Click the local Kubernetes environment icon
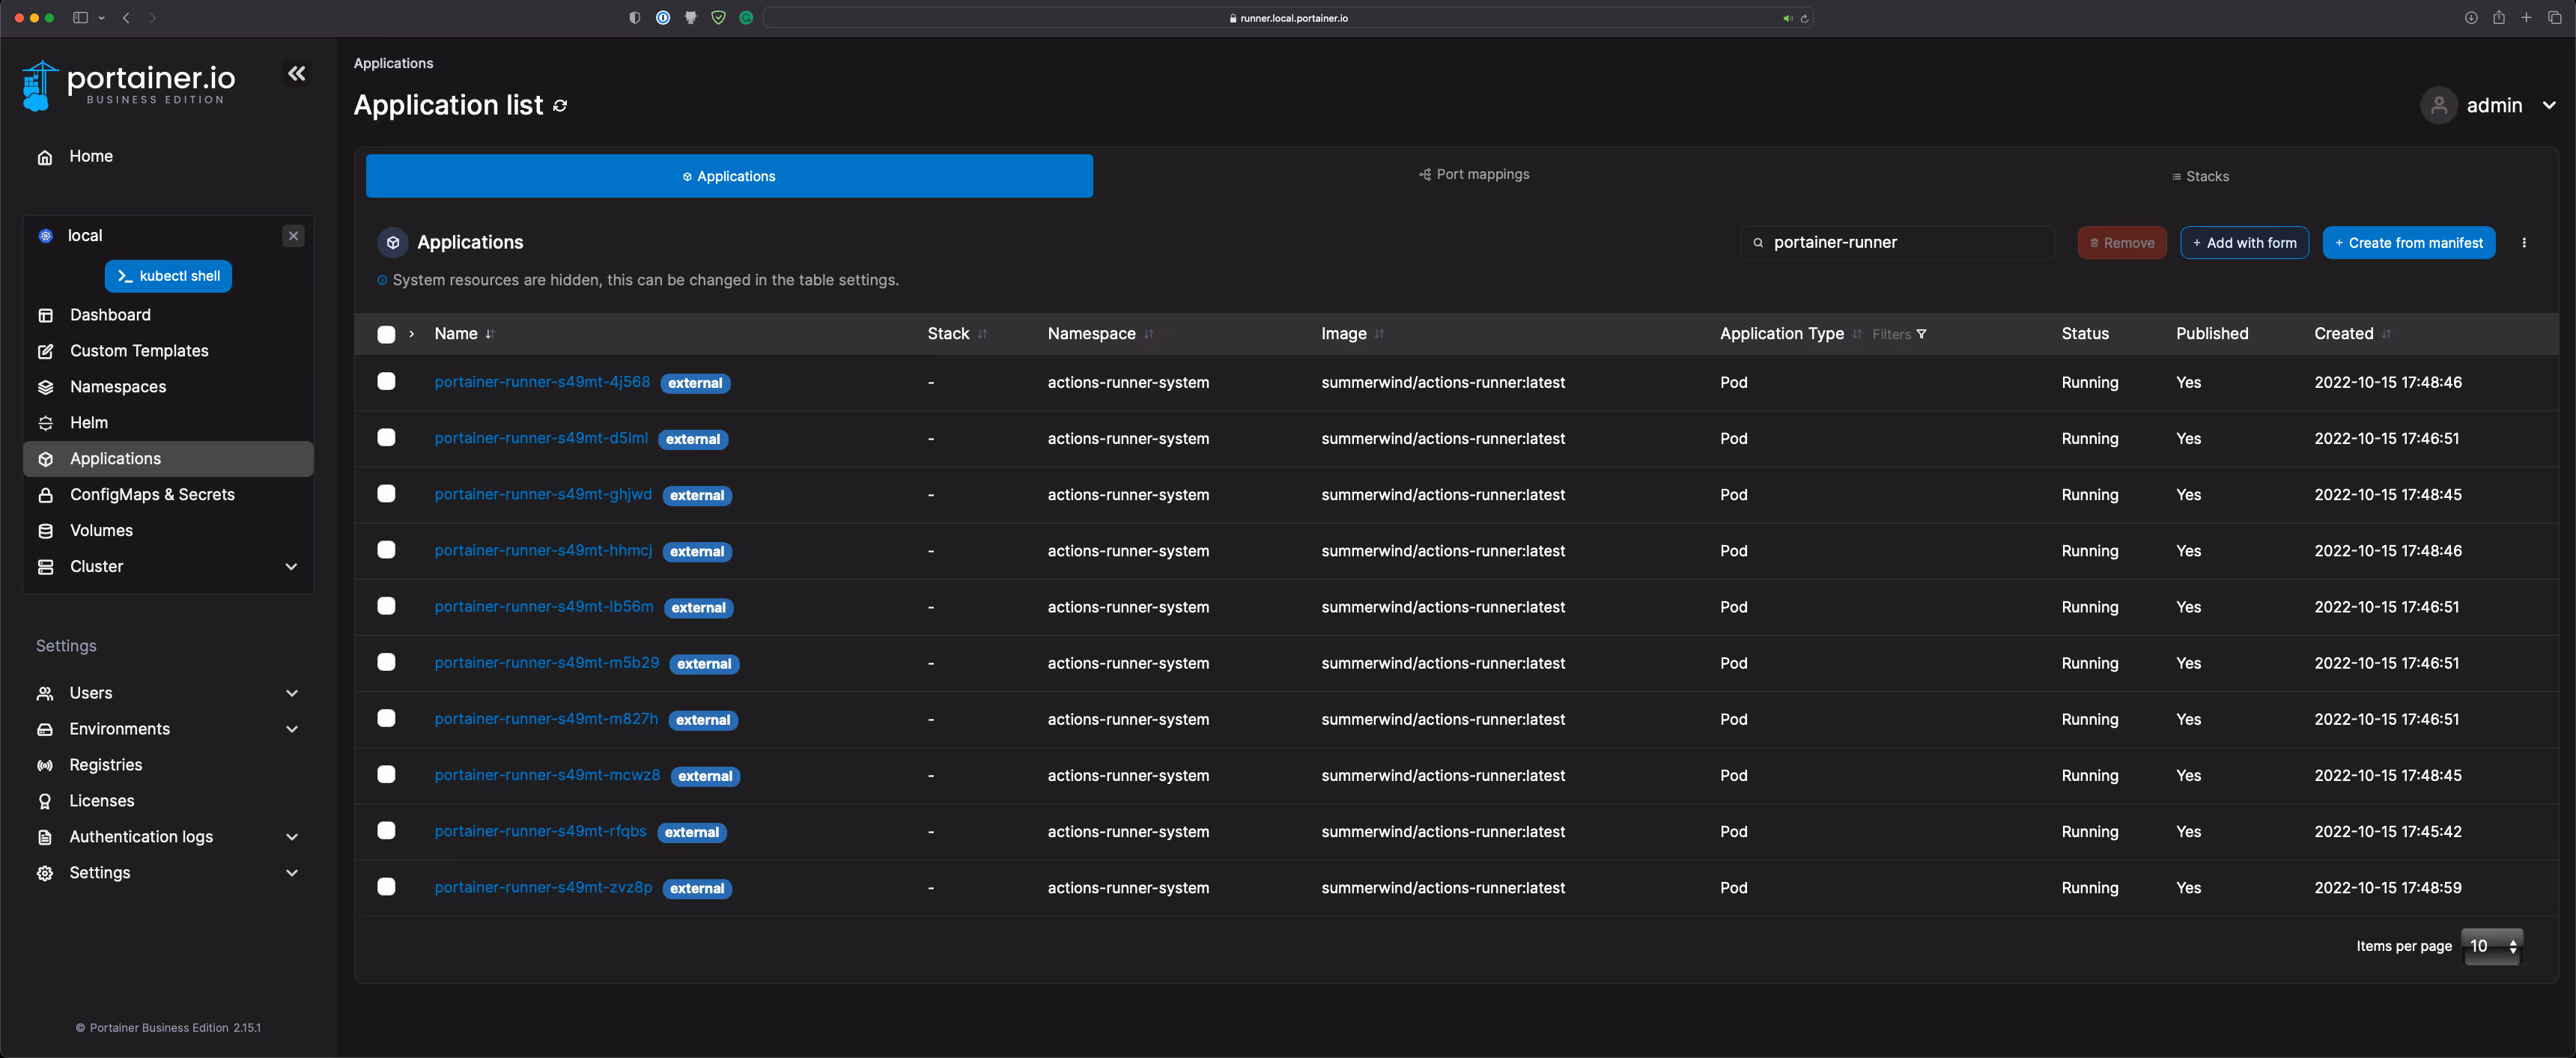 click(46, 236)
